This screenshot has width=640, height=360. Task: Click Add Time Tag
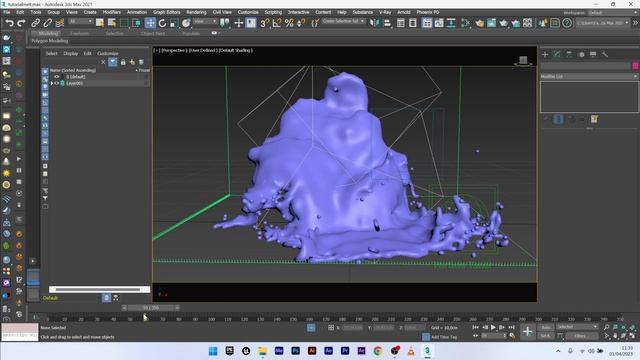pos(444,337)
